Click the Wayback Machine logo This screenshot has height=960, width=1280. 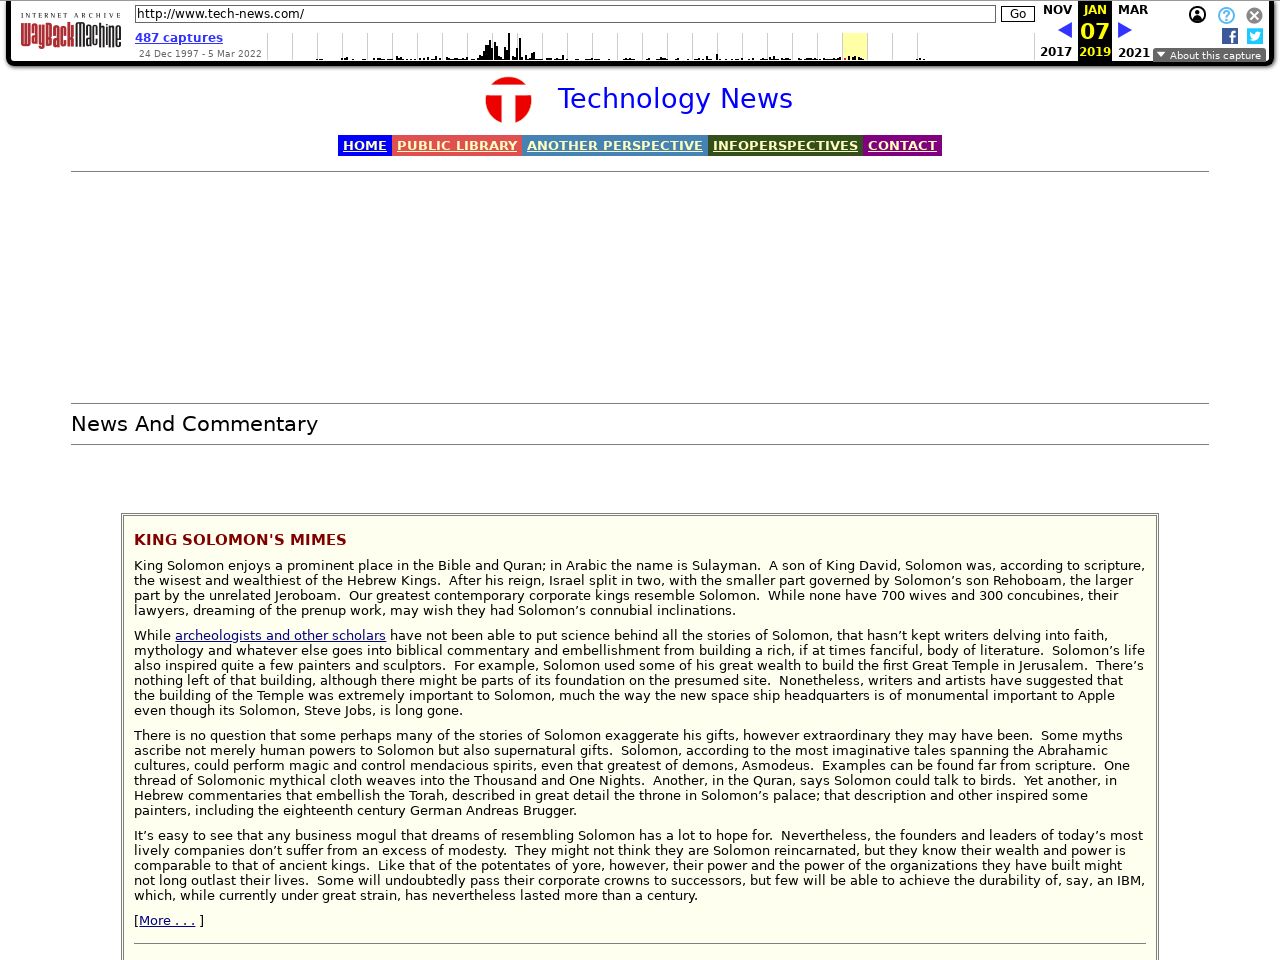coord(71,32)
